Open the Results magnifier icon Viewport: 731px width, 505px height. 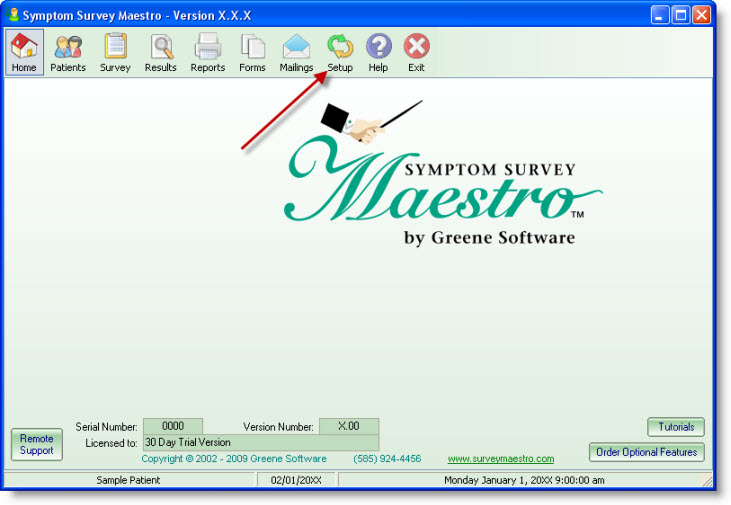coord(160,53)
